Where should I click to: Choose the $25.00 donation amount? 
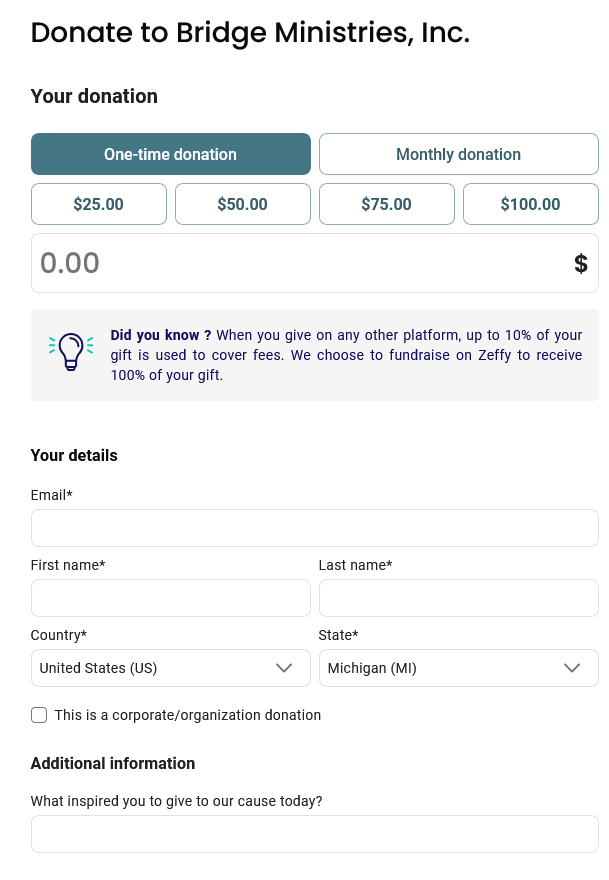(99, 204)
